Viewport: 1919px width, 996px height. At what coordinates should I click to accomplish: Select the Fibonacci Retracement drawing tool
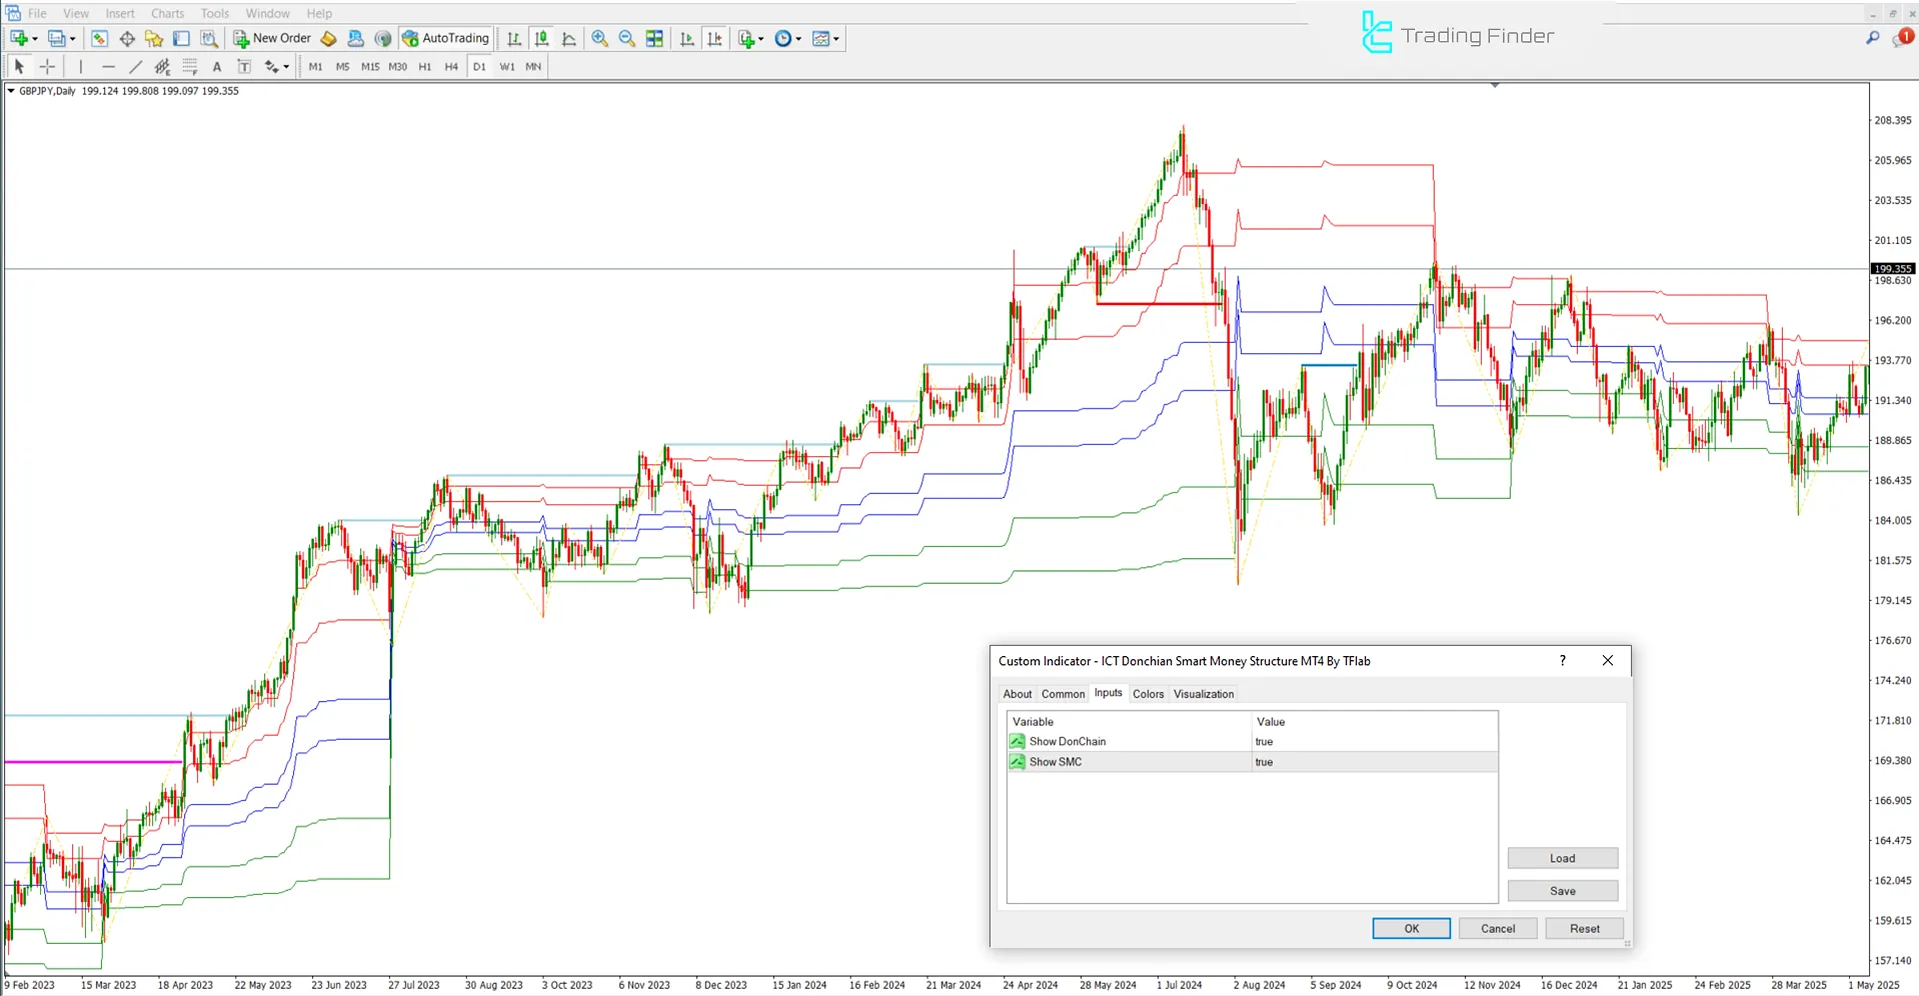[189, 66]
